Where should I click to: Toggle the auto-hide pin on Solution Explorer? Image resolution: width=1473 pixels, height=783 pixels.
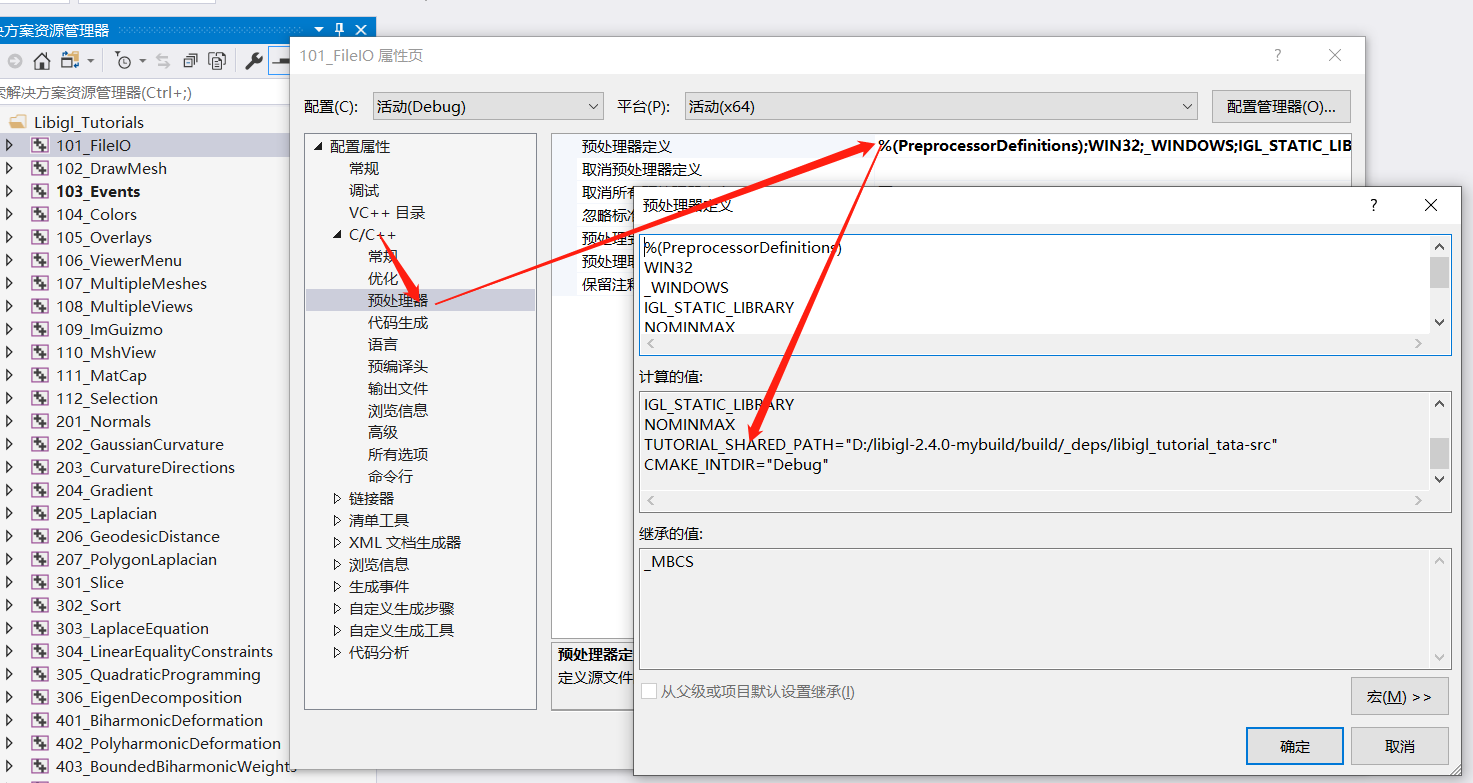[x=340, y=30]
